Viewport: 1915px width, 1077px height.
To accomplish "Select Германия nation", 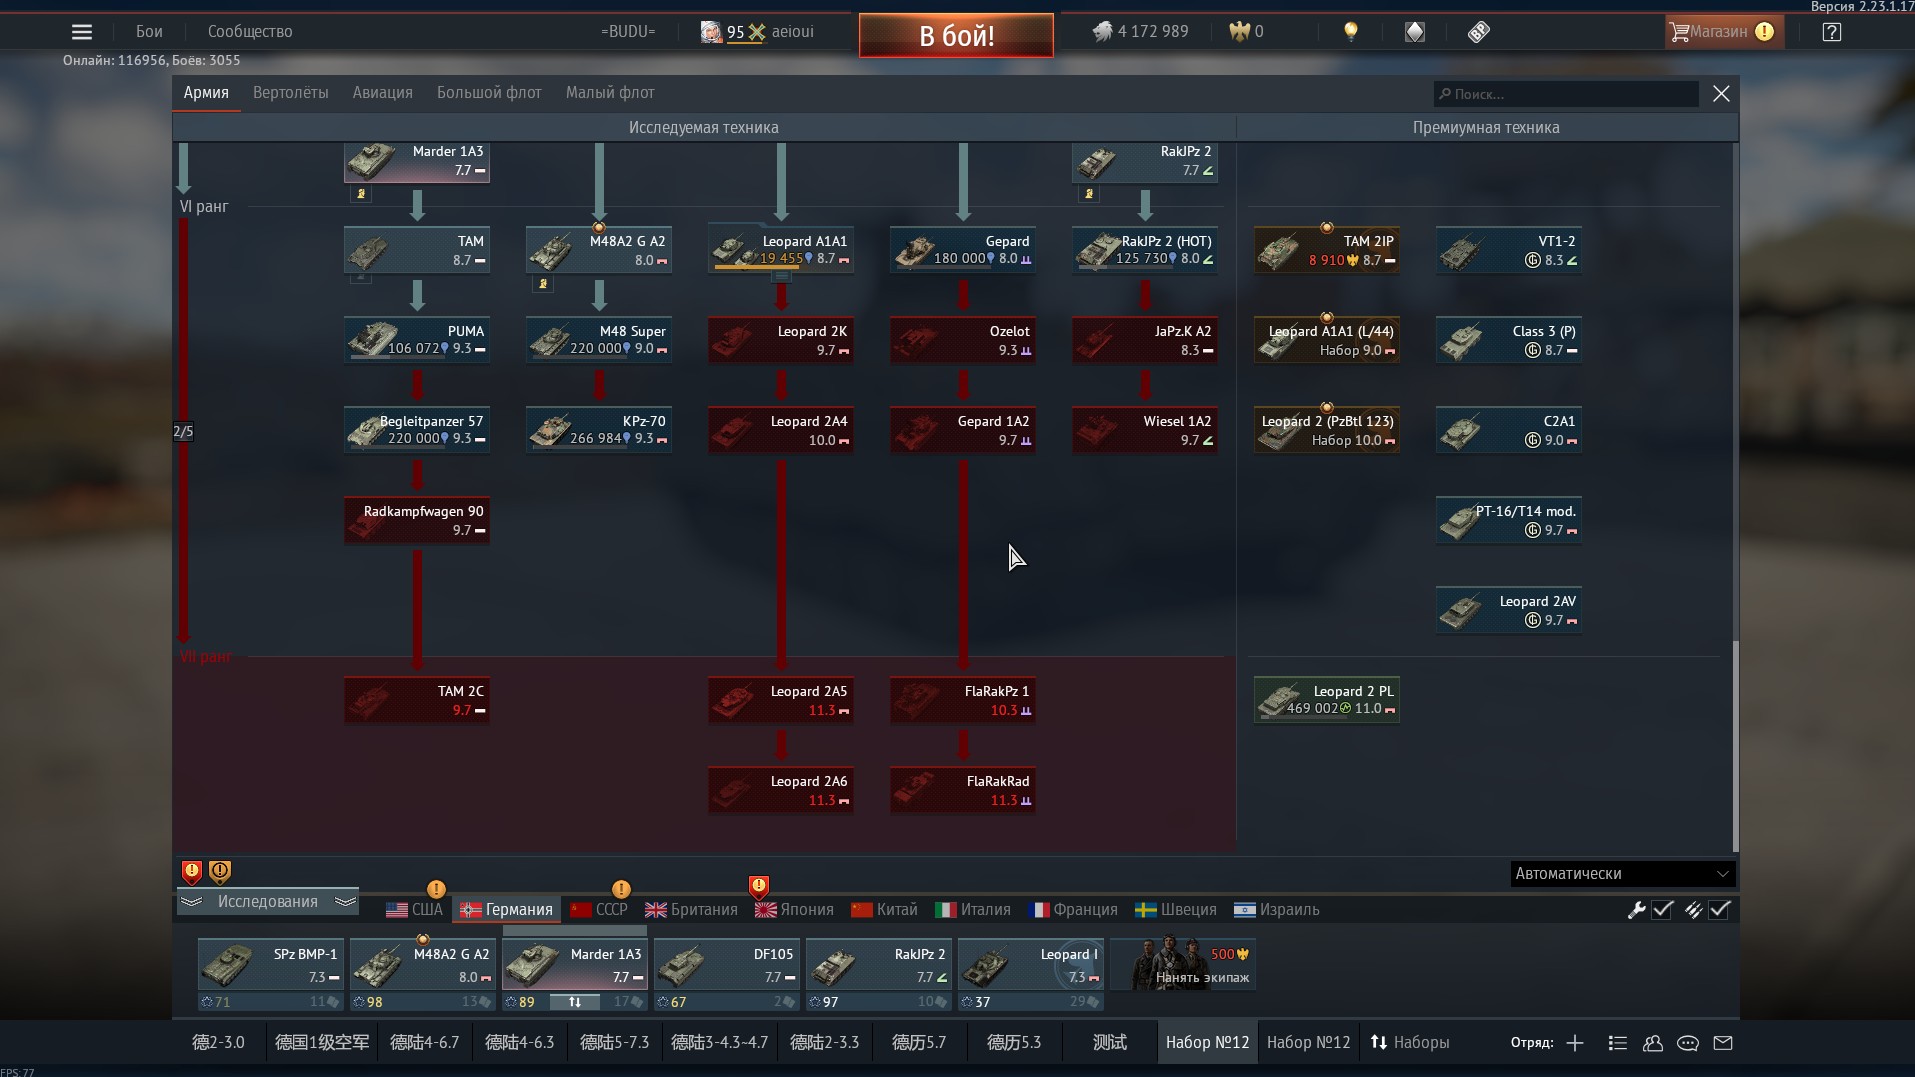I will click(506, 909).
